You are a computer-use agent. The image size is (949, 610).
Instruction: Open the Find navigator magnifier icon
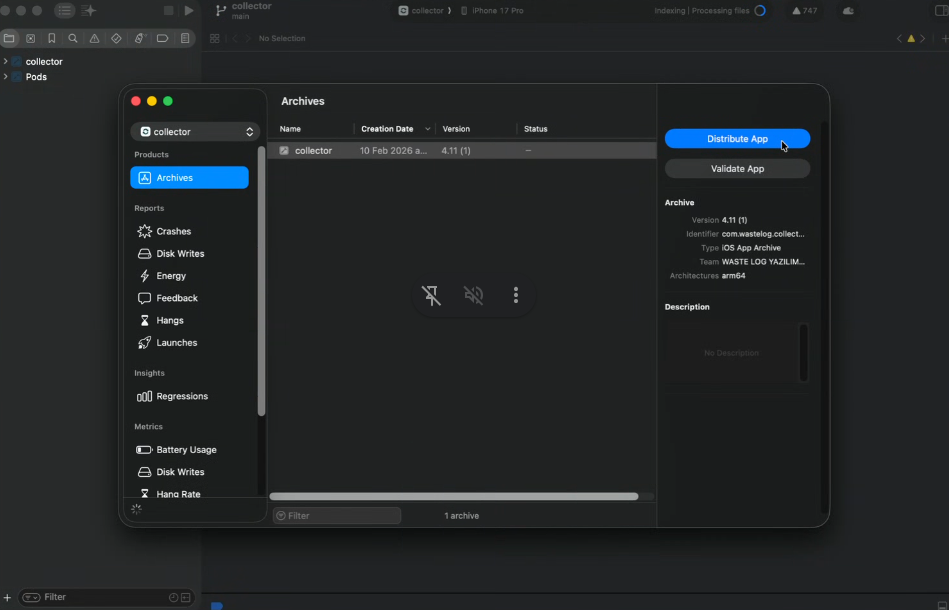pos(73,39)
